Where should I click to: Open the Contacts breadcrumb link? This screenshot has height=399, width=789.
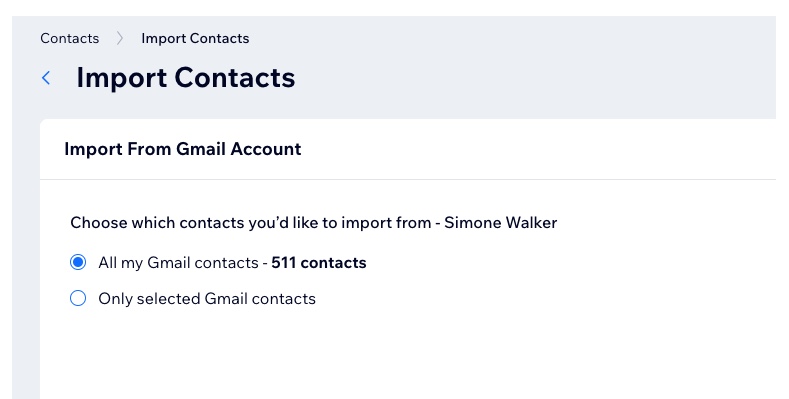point(69,38)
